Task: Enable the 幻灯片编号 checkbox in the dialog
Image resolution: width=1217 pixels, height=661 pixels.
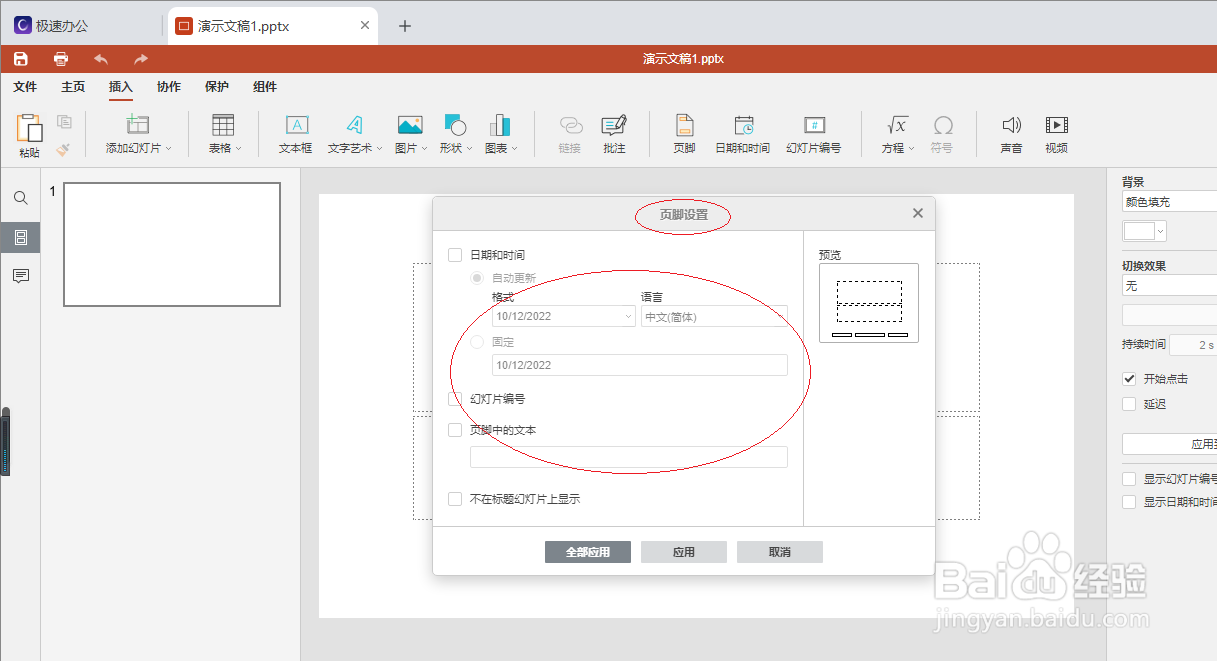Action: coord(455,399)
